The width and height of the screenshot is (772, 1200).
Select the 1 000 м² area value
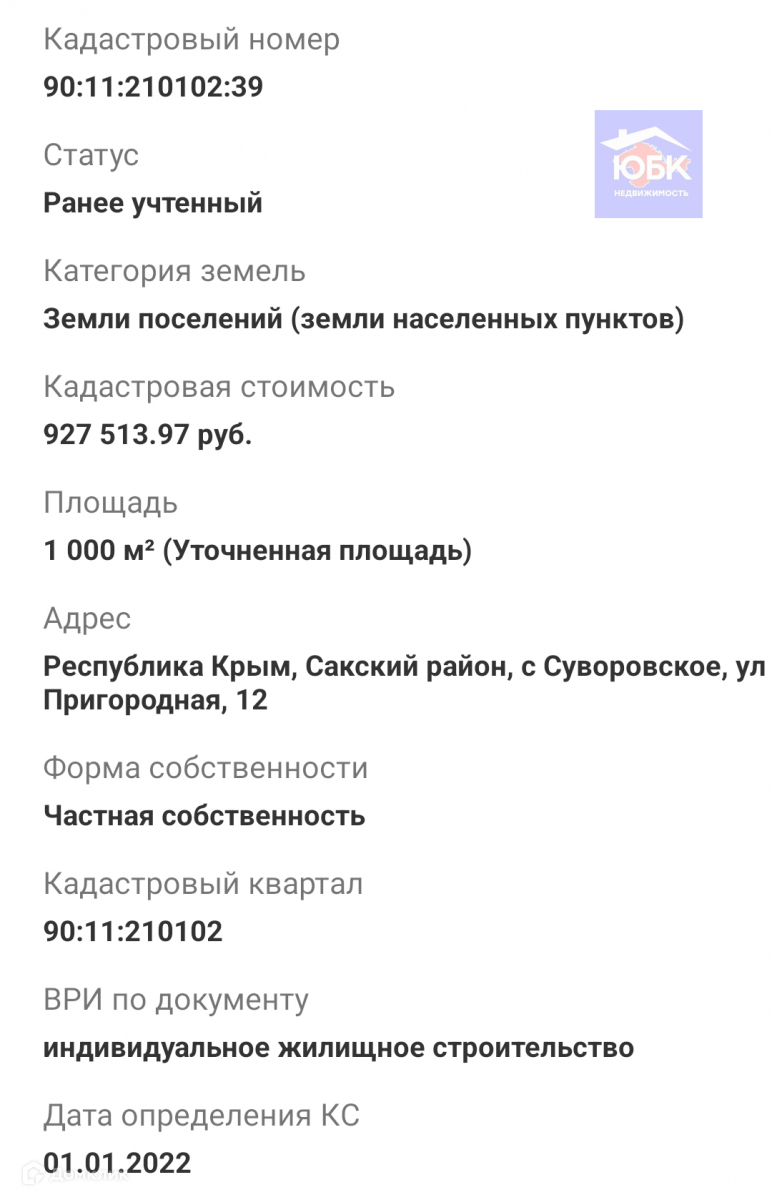coord(257,551)
